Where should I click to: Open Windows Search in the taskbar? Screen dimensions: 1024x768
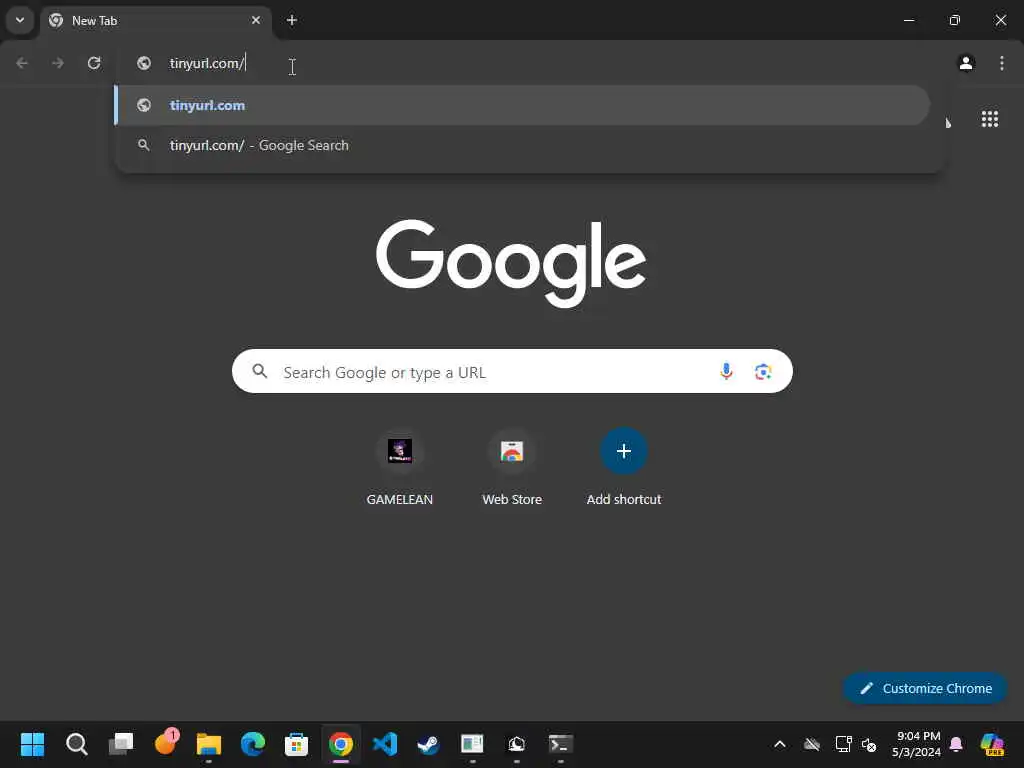pyautogui.click(x=76, y=744)
